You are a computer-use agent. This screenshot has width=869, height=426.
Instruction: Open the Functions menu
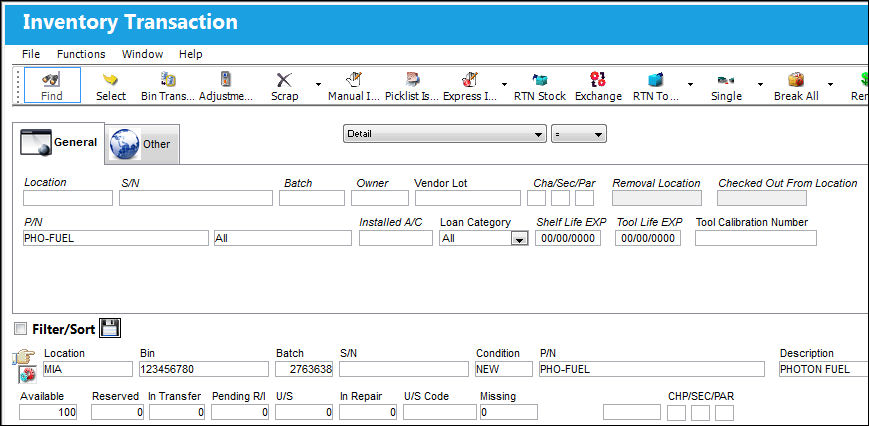81,54
